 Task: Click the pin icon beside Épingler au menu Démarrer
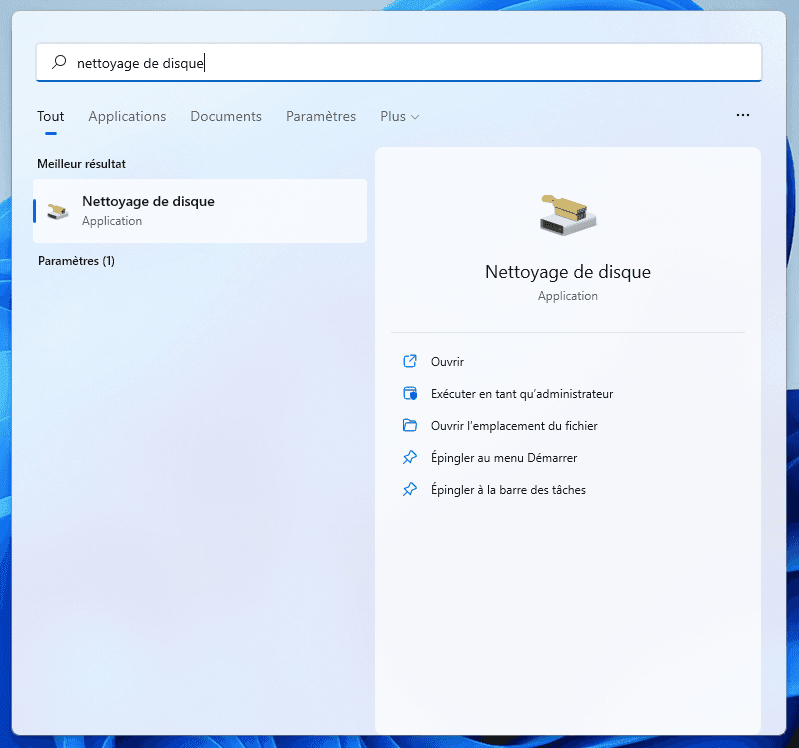tap(409, 458)
